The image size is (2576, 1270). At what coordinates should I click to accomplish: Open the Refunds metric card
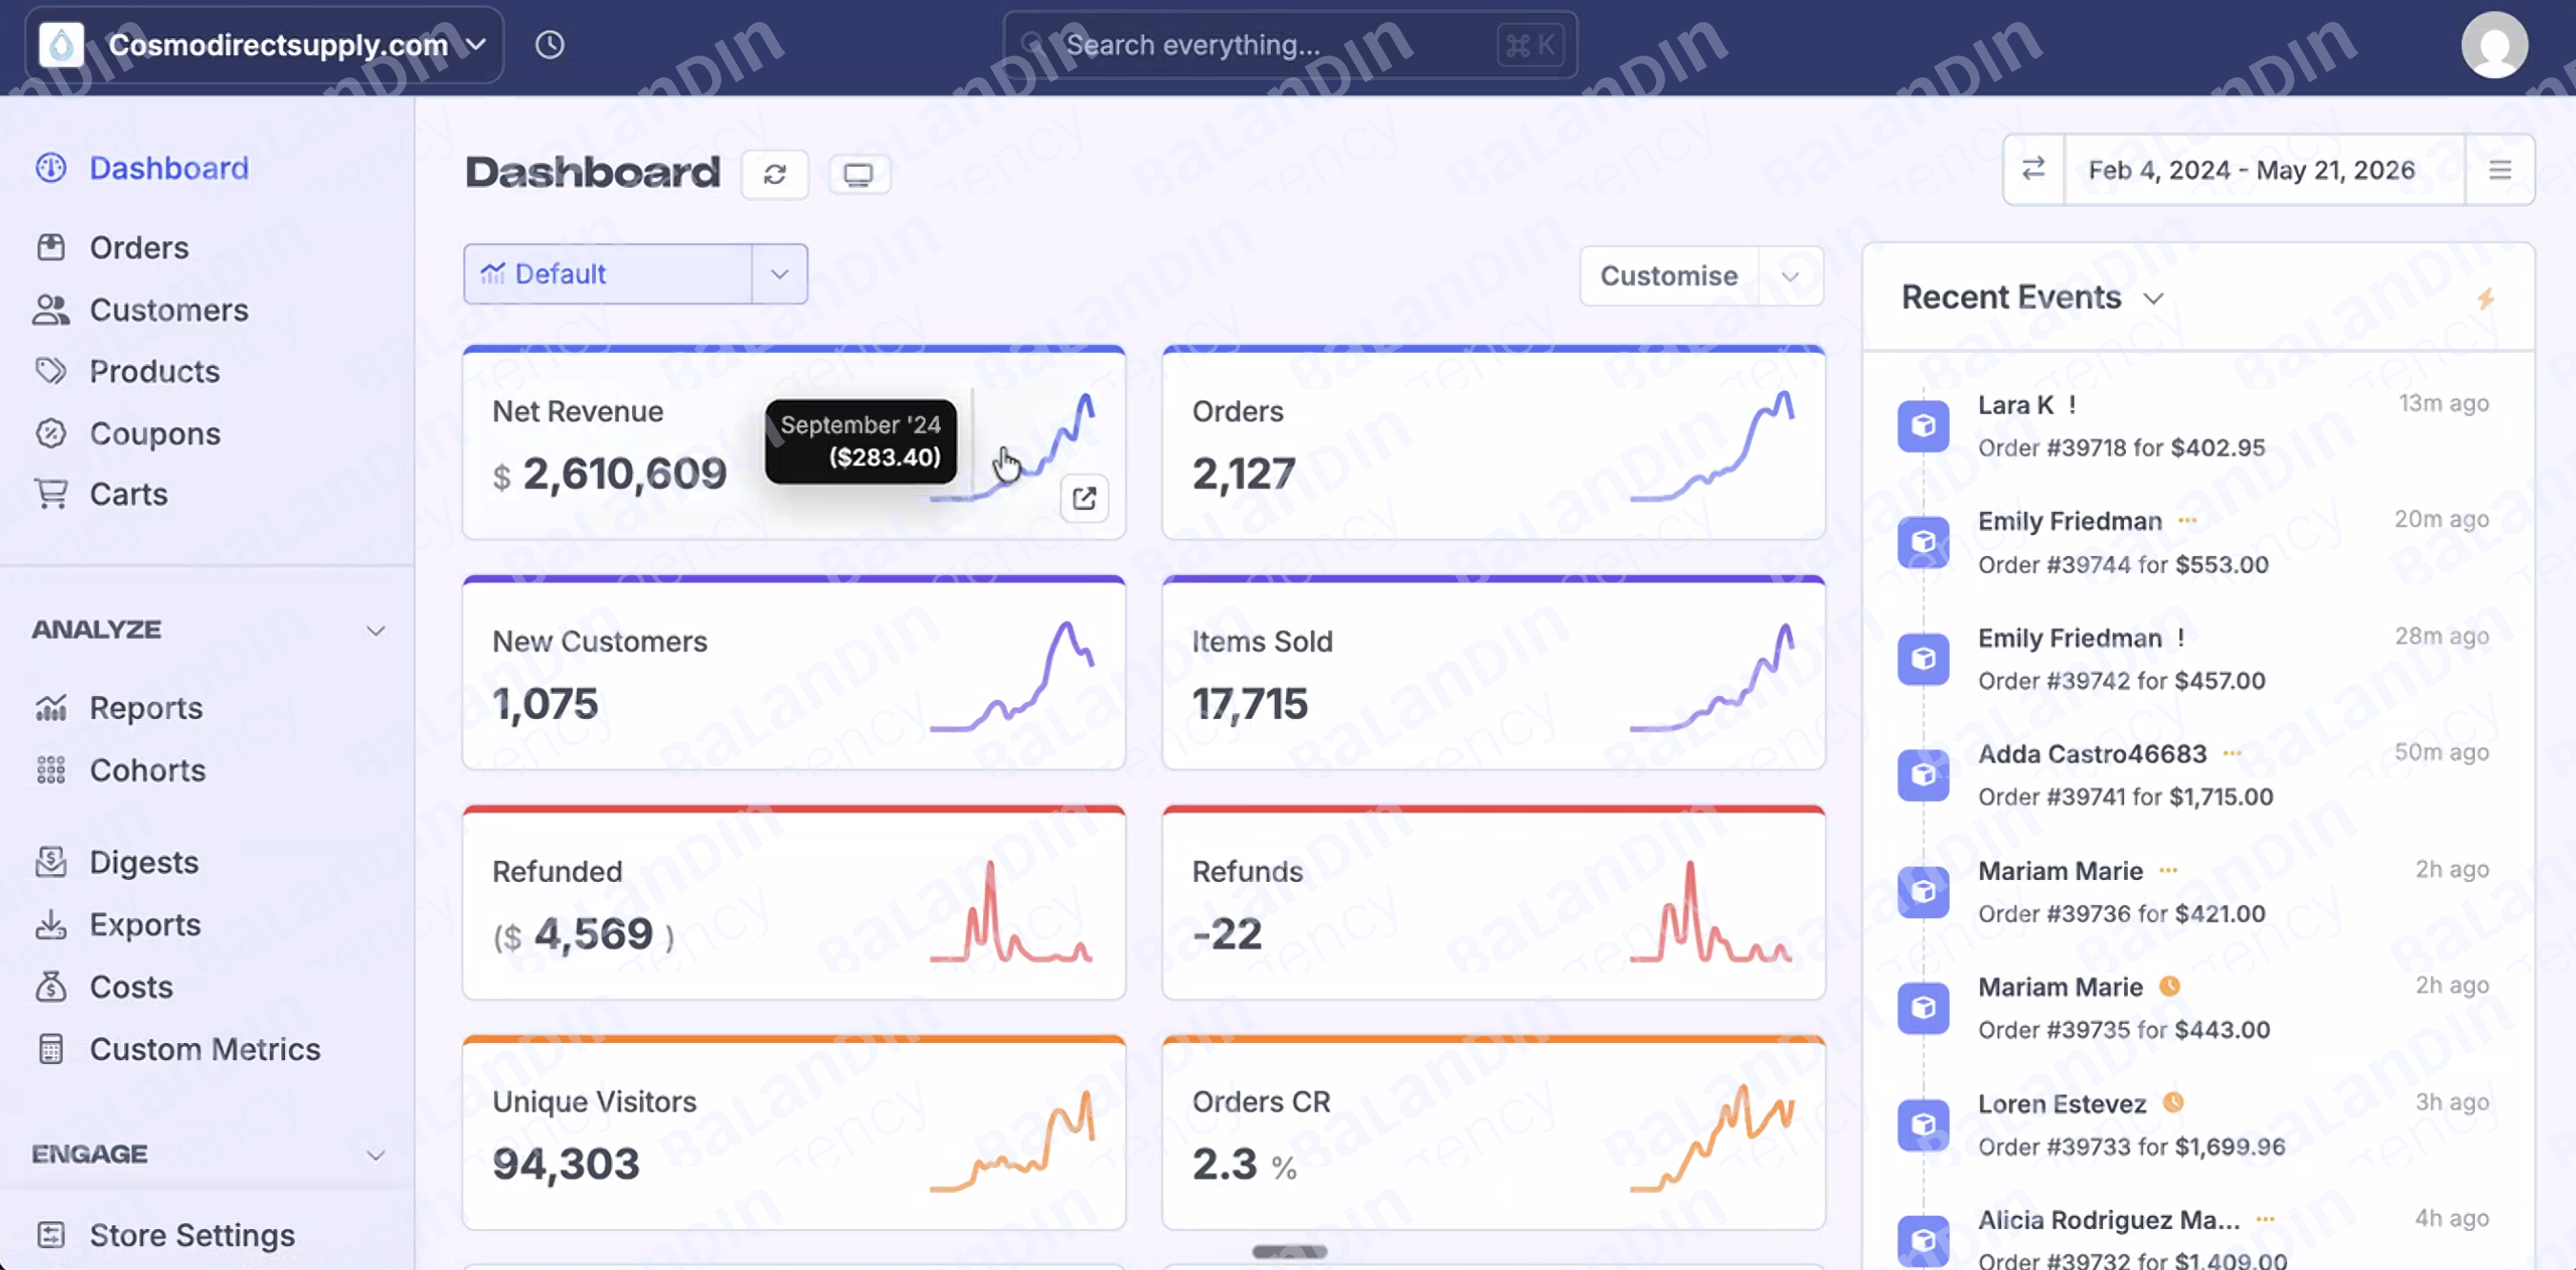1493,903
